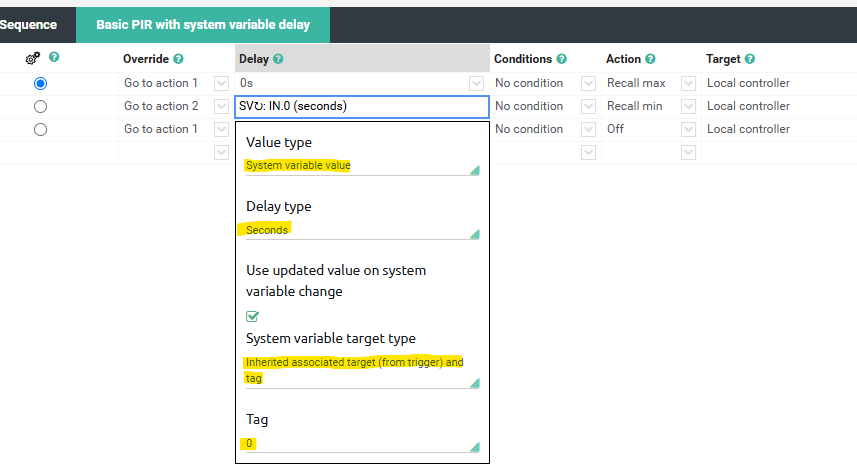Open help icon next to gears icon
The width and height of the screenshot is (857, 475).
pyautogui.click(x=54, y=57)
